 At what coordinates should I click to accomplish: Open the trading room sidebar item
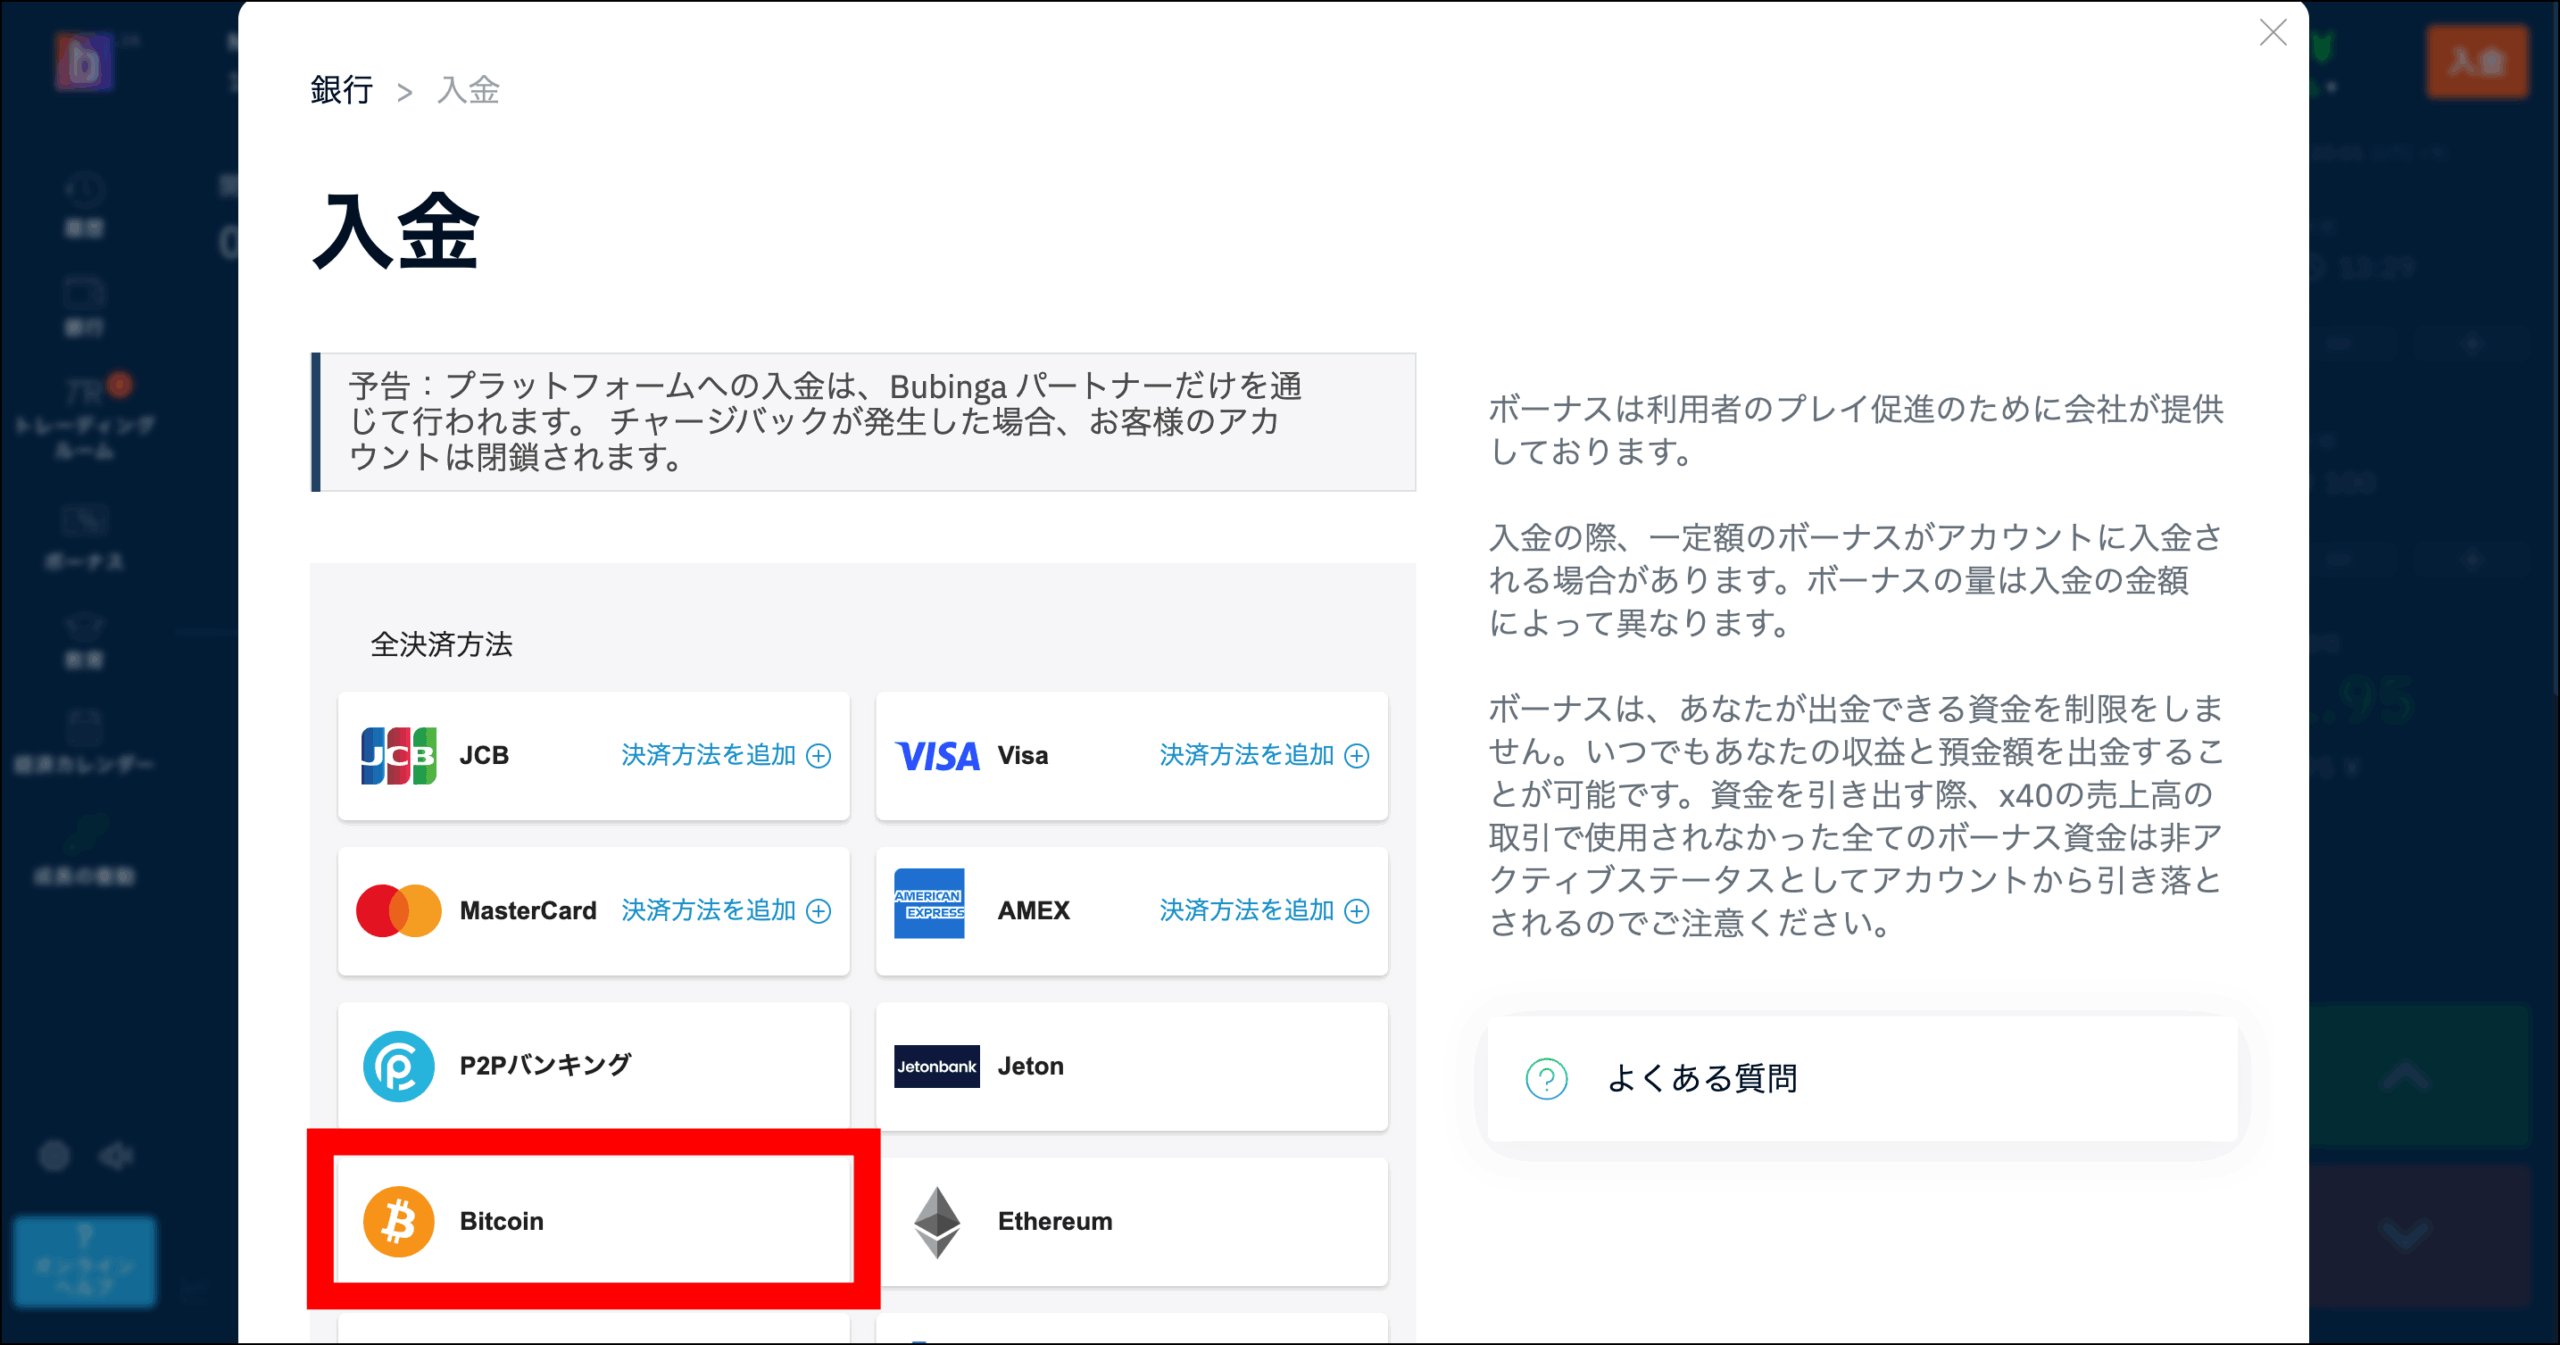85,418
